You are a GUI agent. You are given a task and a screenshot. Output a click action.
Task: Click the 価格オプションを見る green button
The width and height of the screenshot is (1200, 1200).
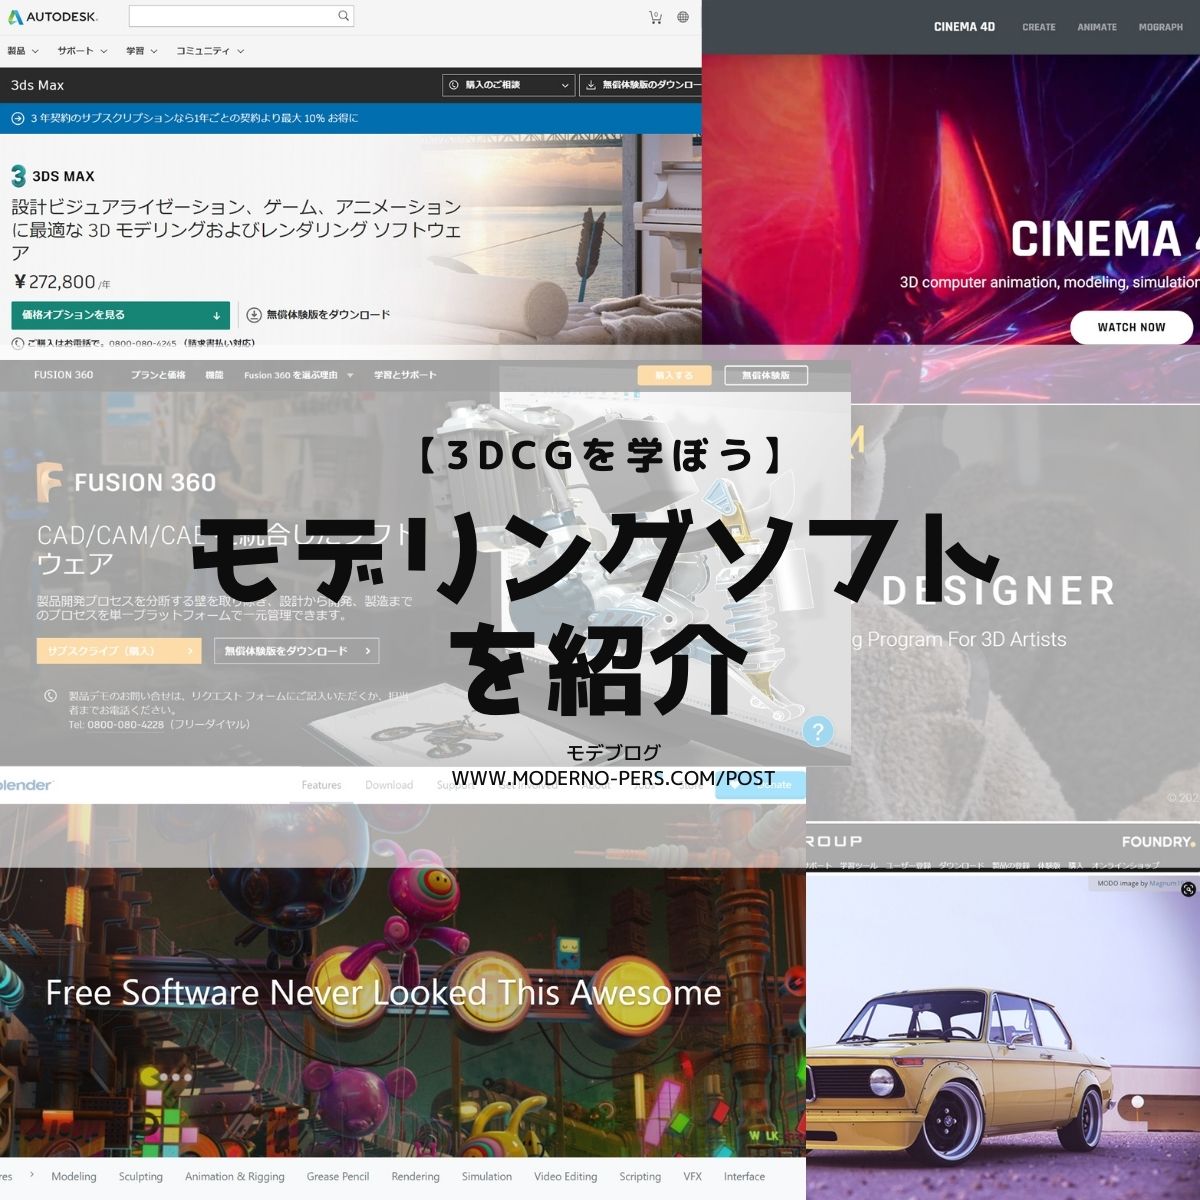pyautogui.click(x=120, y=315)
